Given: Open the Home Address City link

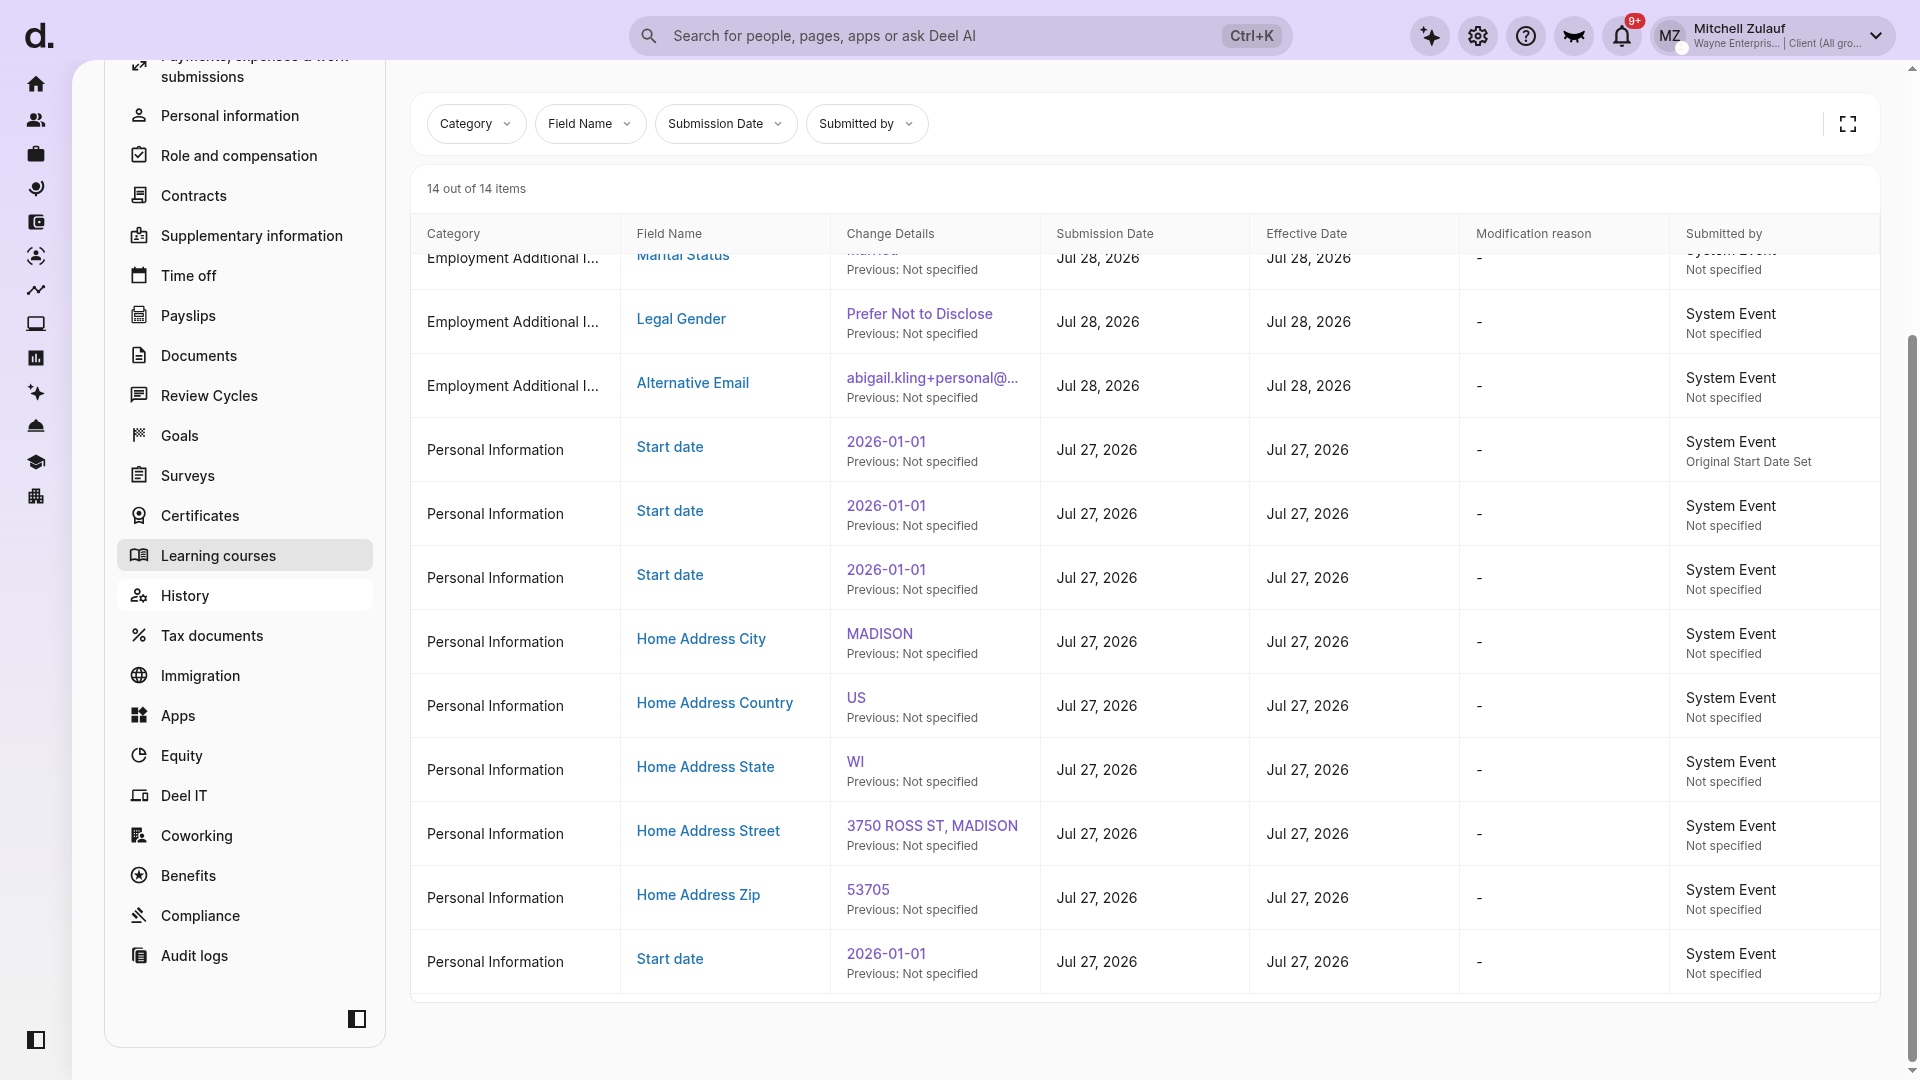Looking at the screenshot, I should click(701, 639).
